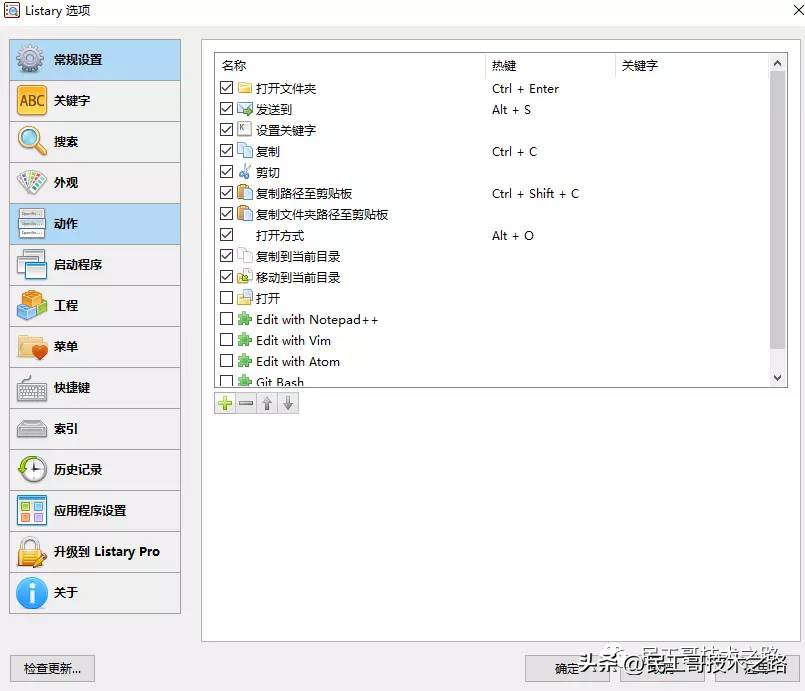Click the action list scrollbar thumb

click(777, 210)
